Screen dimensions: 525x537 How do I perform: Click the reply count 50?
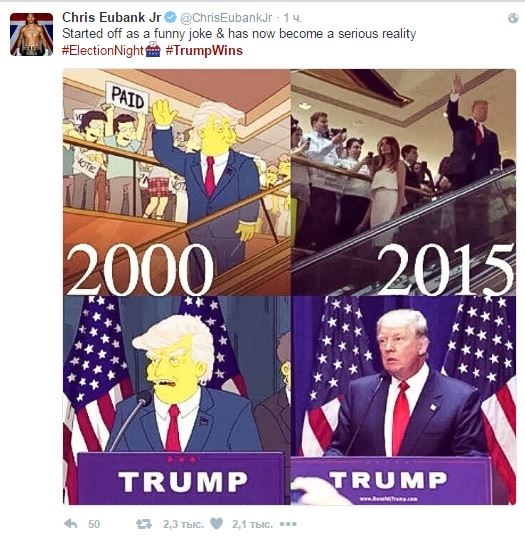tap(94, 524)
